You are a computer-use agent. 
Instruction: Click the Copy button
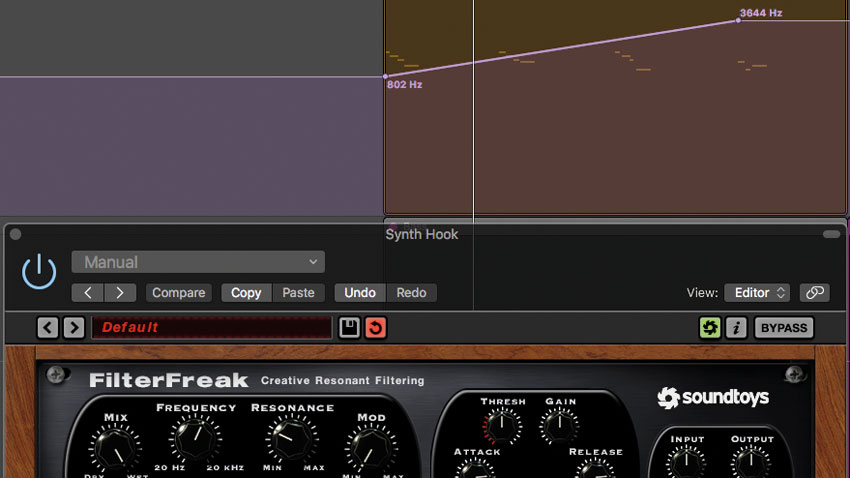pos(246,293)
